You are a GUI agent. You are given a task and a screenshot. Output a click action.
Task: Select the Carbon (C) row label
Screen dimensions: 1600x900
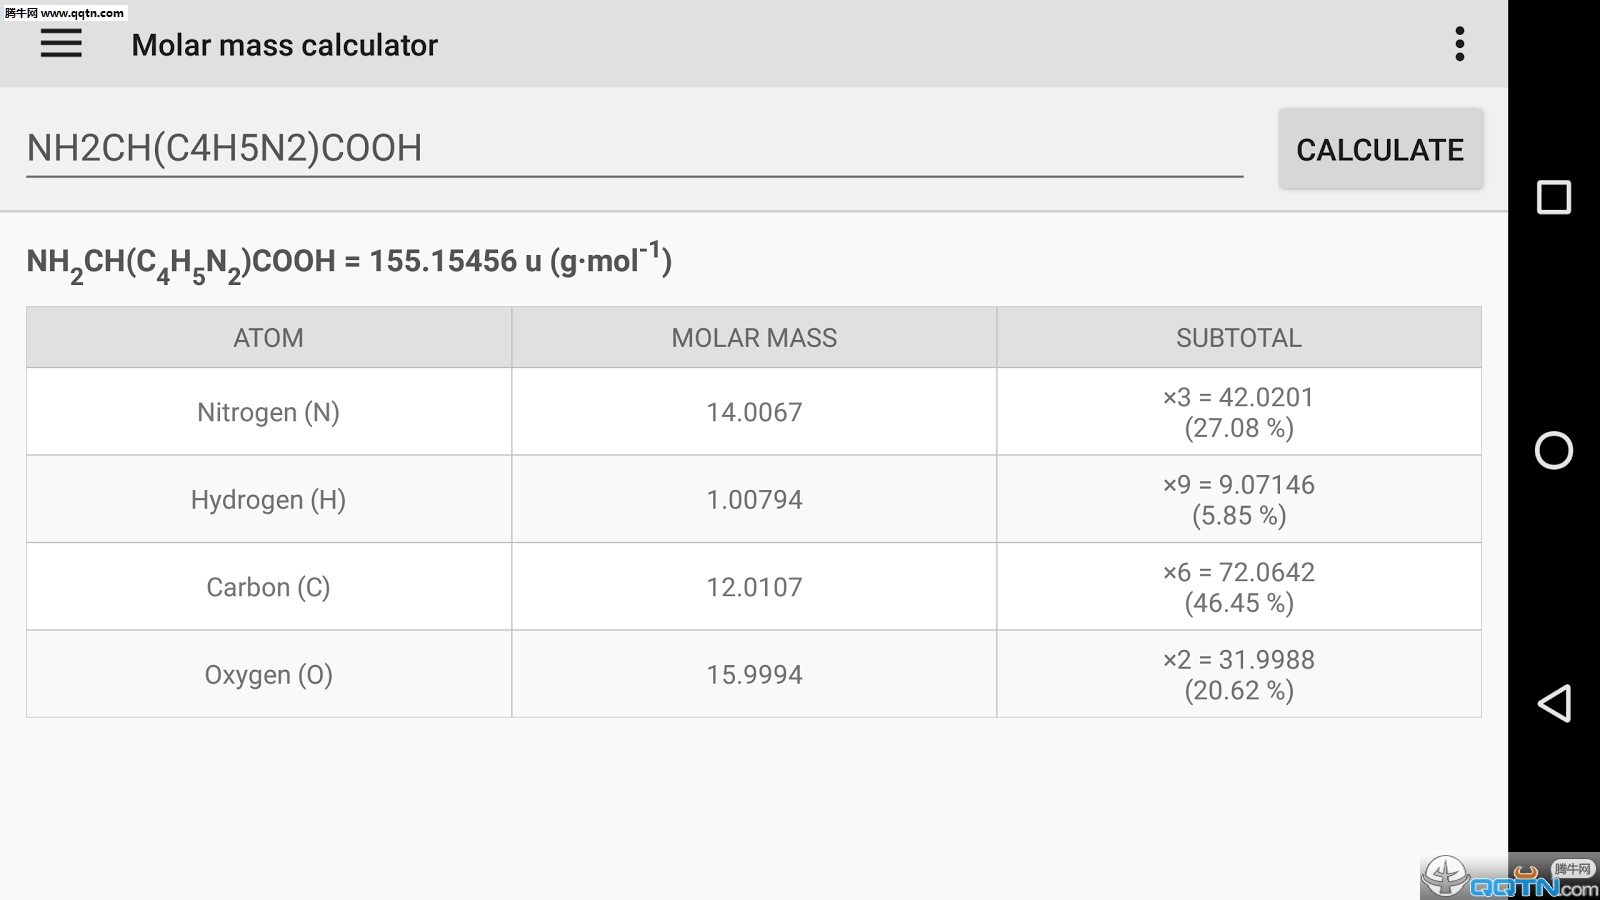click(268, 587)
